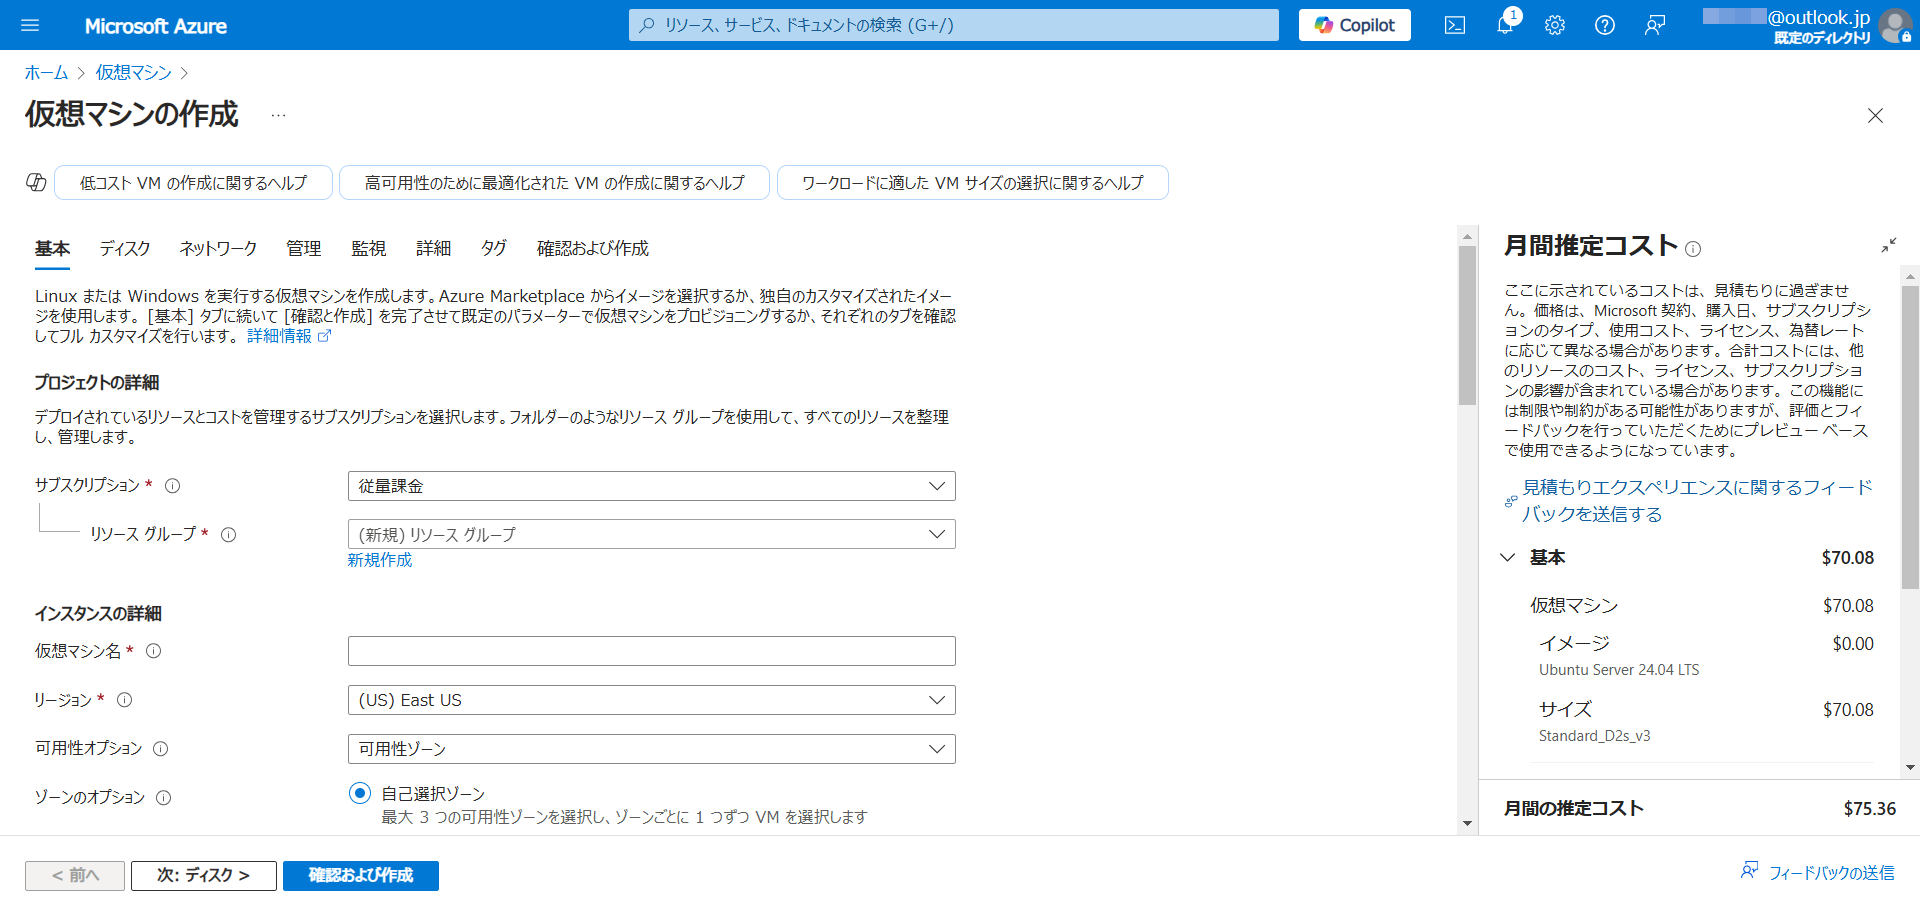Image resolution: width=1920 pixels, height=921 pixels.
Task: Open the help question mark icon
Action: click(x=1604, y=25)
